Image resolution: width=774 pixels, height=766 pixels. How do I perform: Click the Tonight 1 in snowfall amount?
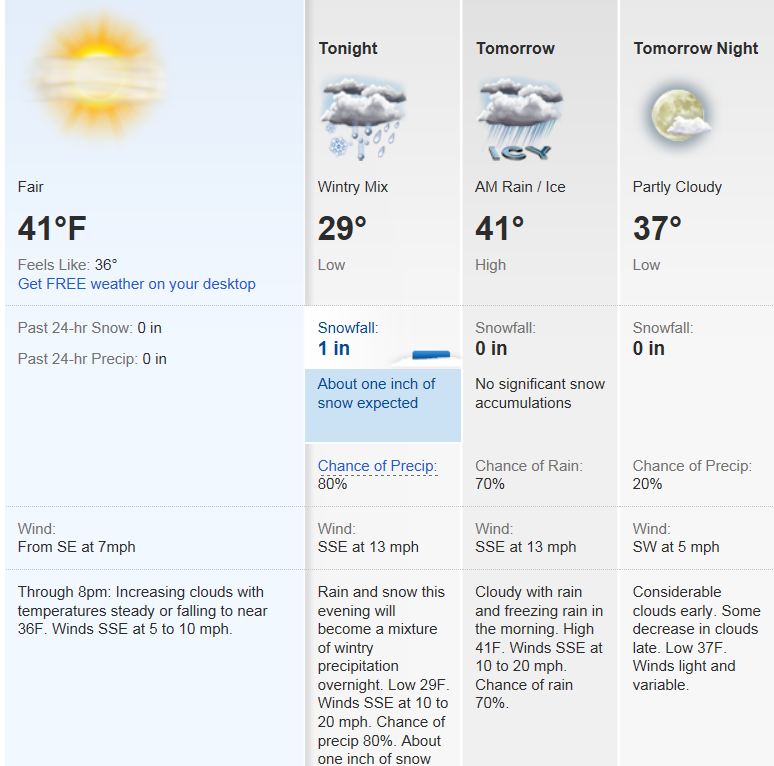coord(334,348)
